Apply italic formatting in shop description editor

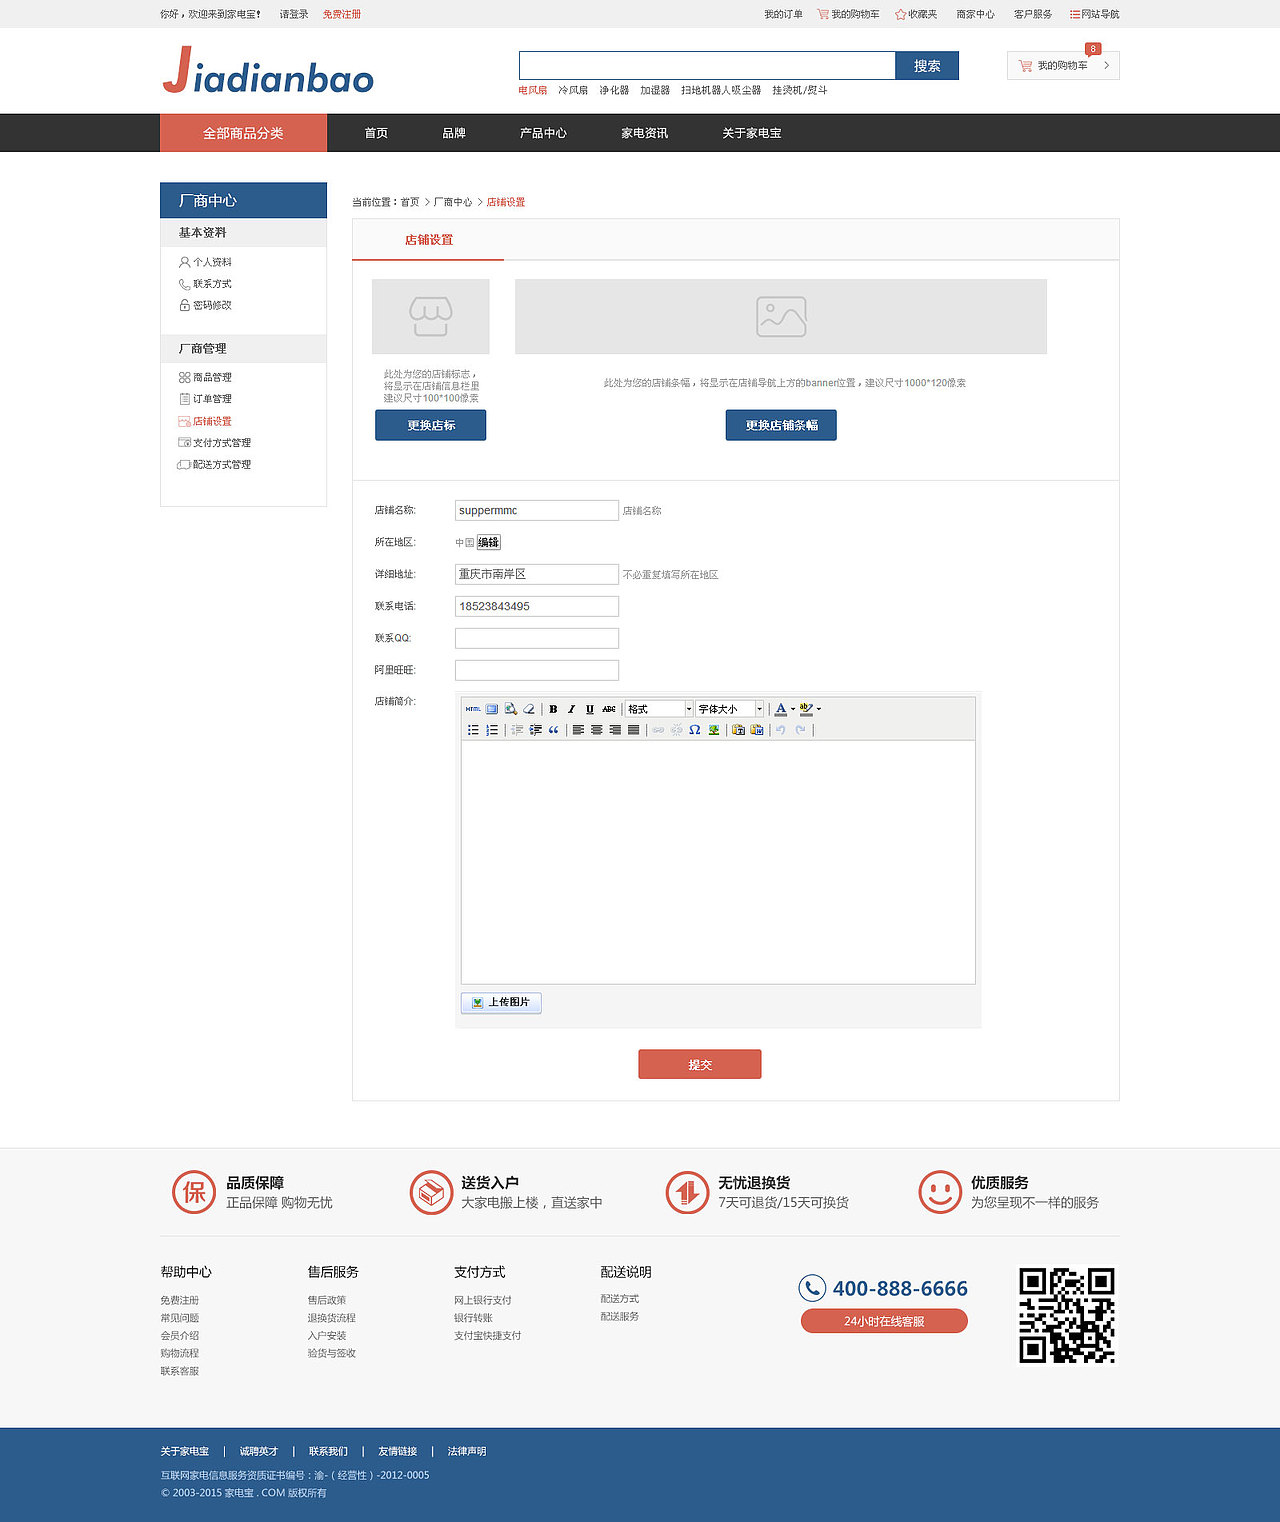[570, 708]
